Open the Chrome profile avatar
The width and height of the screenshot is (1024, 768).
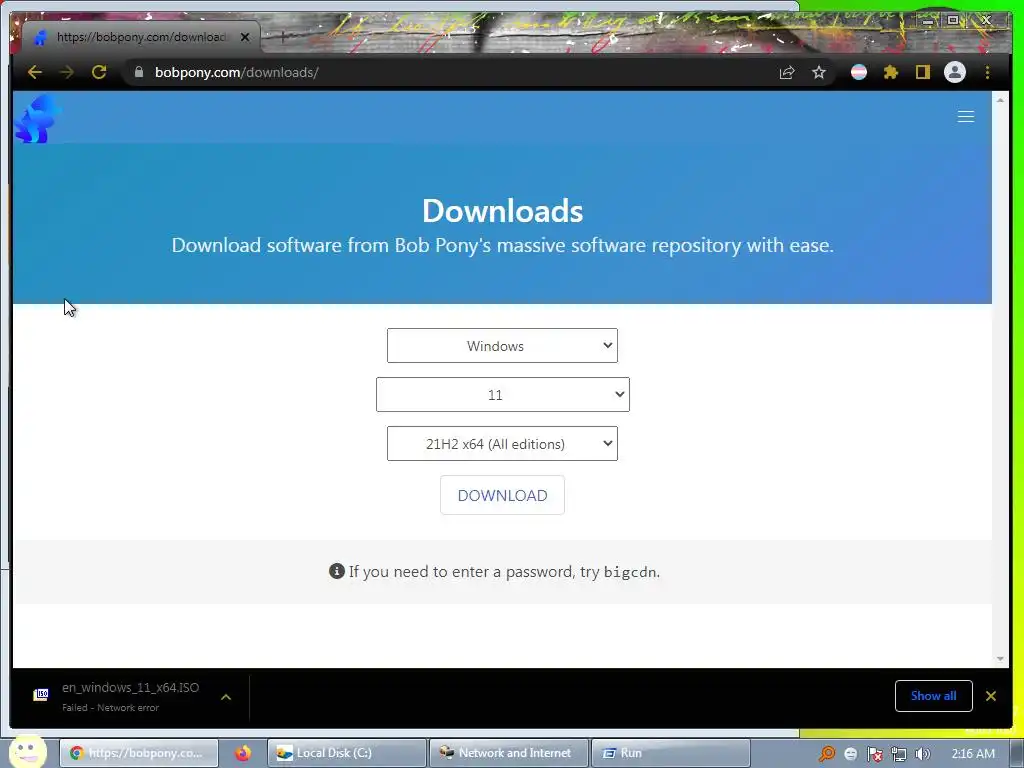click(x=955, y=72)
